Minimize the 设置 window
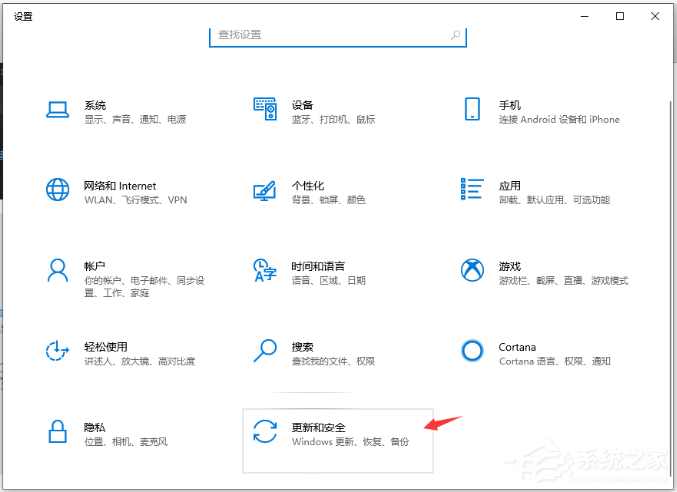This screenshot has width=677, height=492. 585,16
